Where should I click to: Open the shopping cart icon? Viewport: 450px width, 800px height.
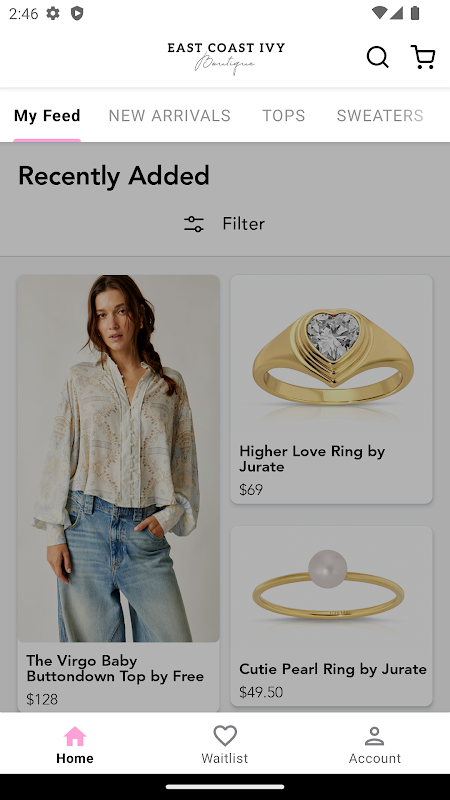pyautogui.click(x=423, y=57)
